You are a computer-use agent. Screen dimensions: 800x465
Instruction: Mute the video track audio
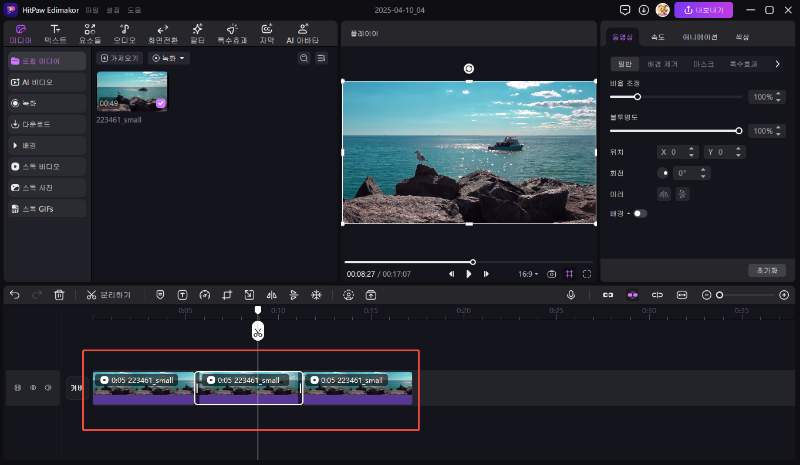click(48, 387)
